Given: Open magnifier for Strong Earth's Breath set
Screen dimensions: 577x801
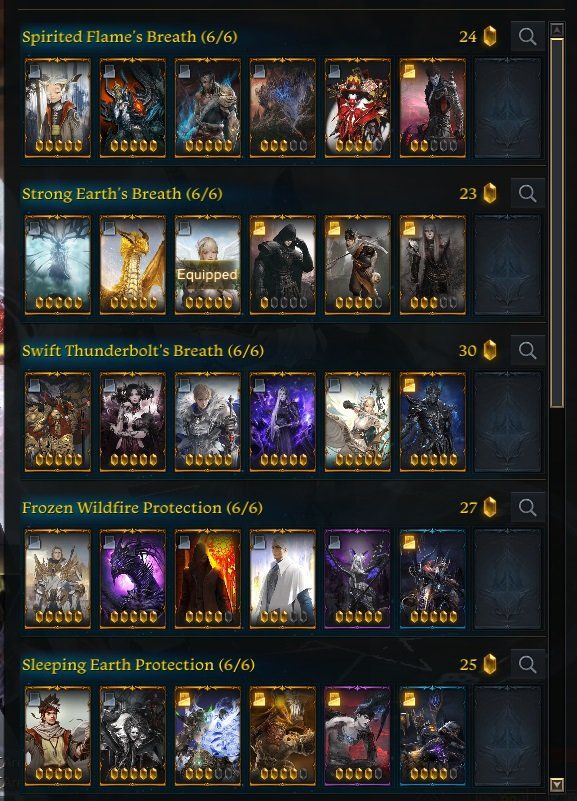Looking at the screenshot, I should point(527,194).
